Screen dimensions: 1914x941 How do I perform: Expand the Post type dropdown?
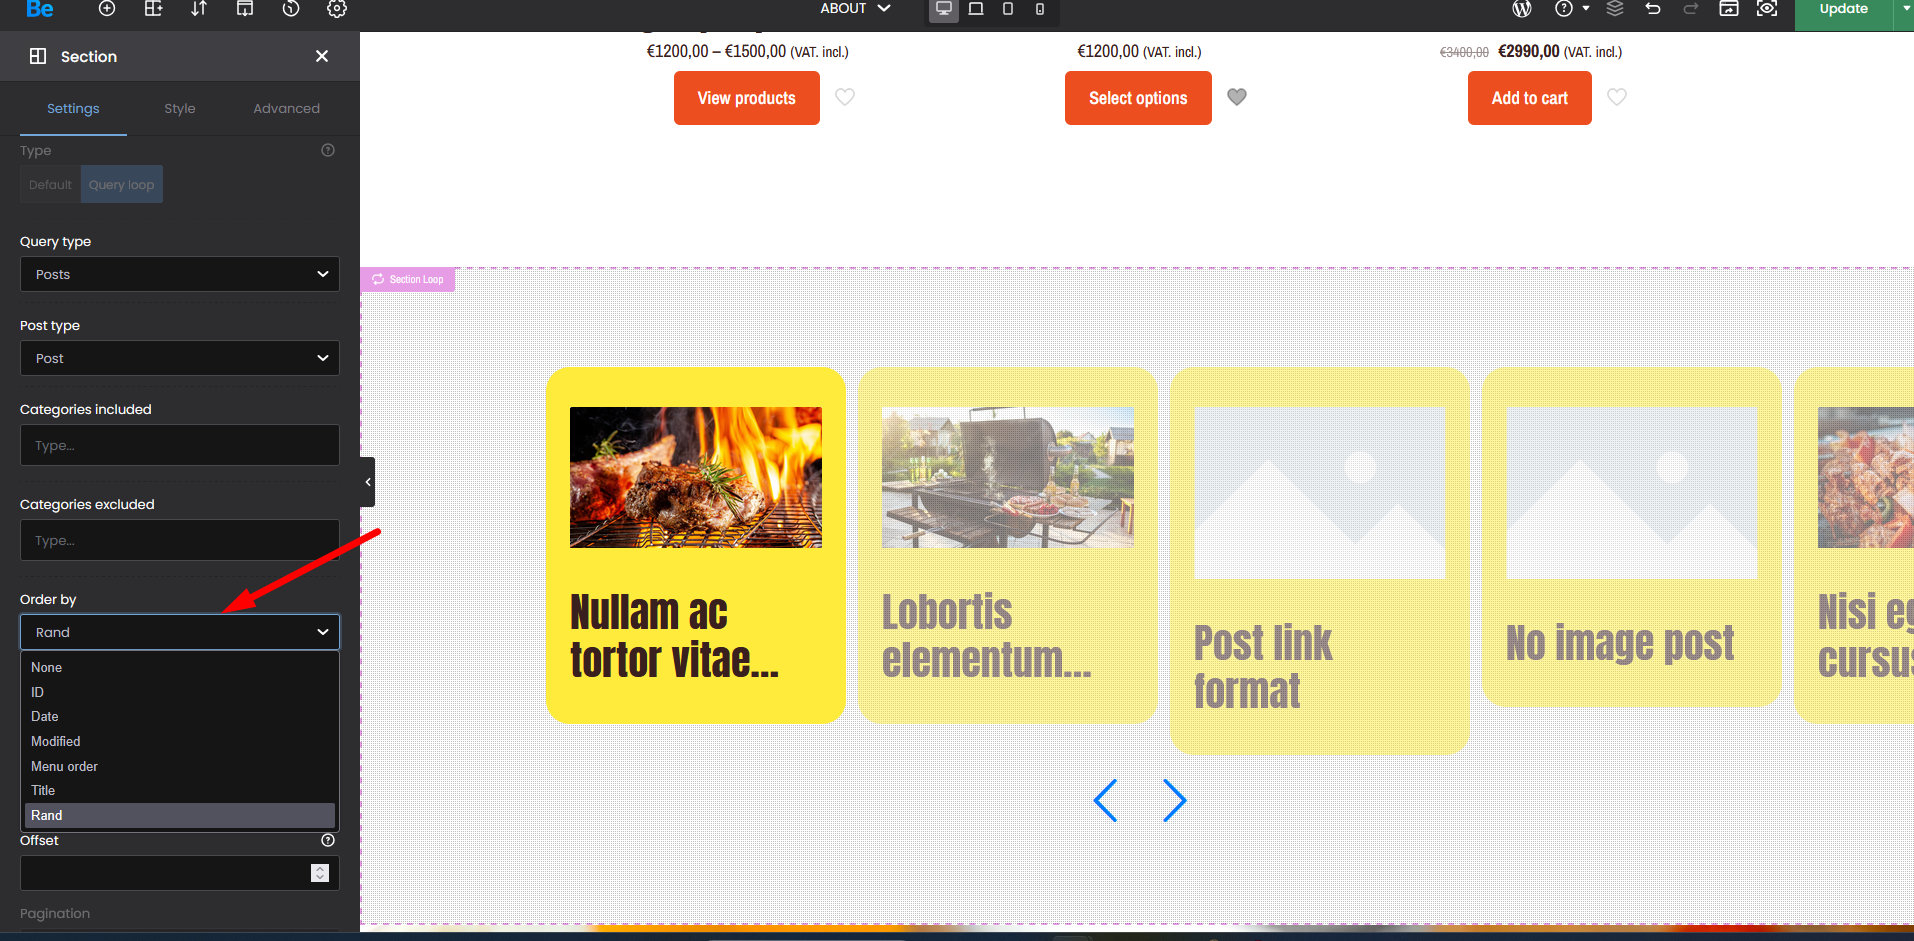click(180, 358)
